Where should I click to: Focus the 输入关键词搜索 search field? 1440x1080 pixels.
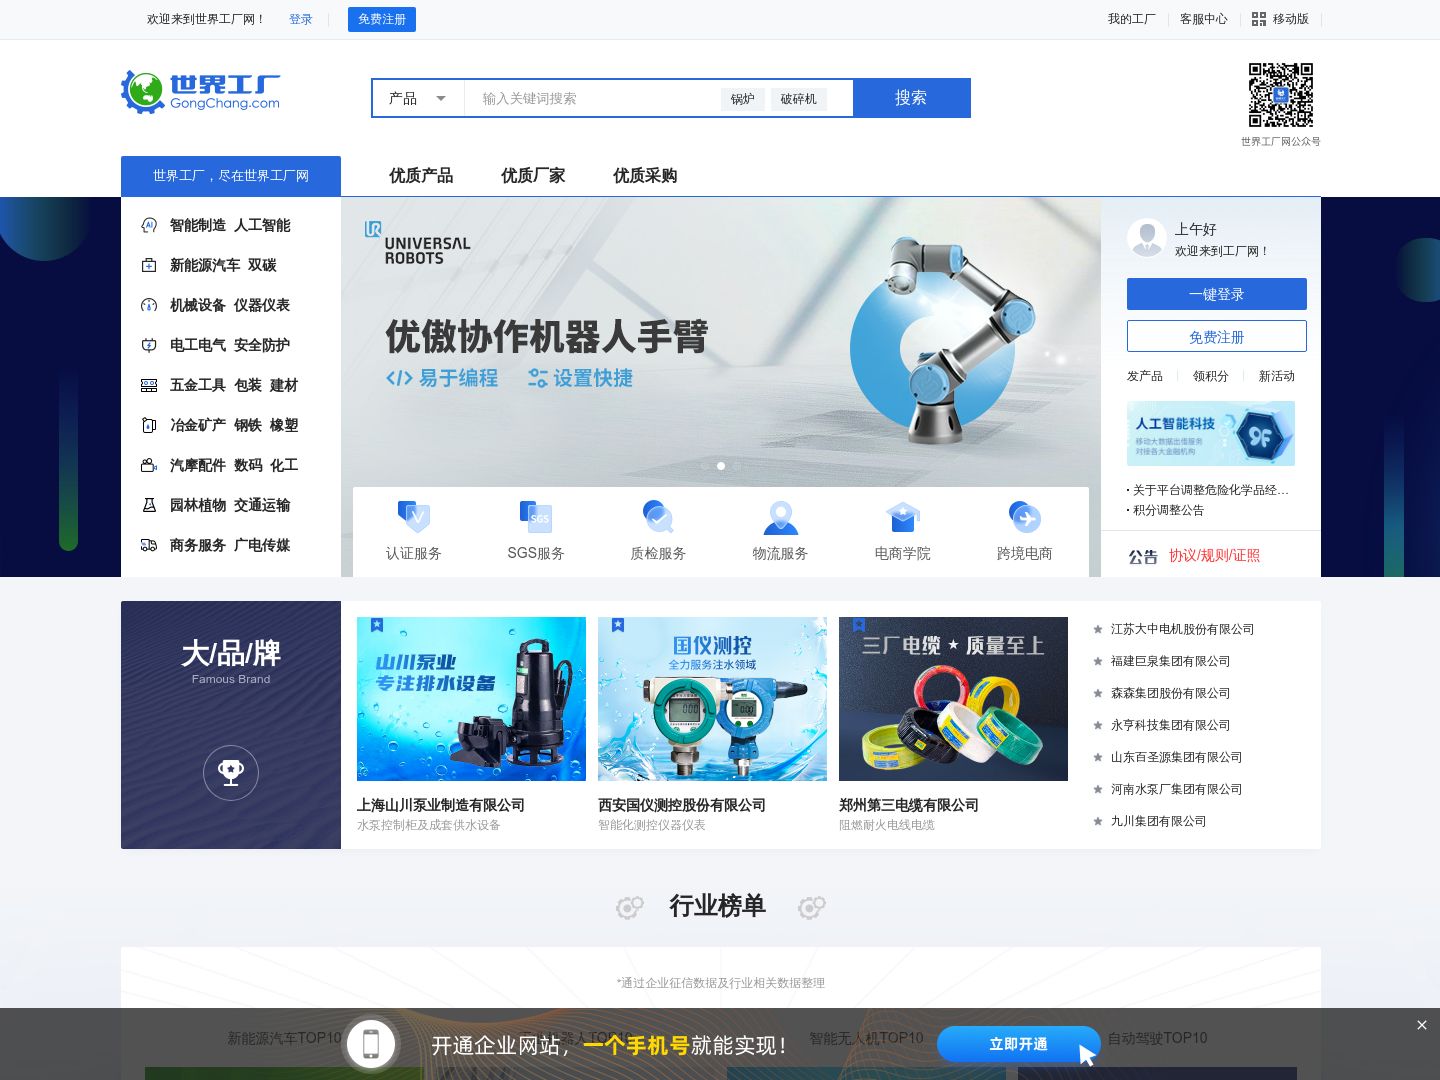coord(590,98)
